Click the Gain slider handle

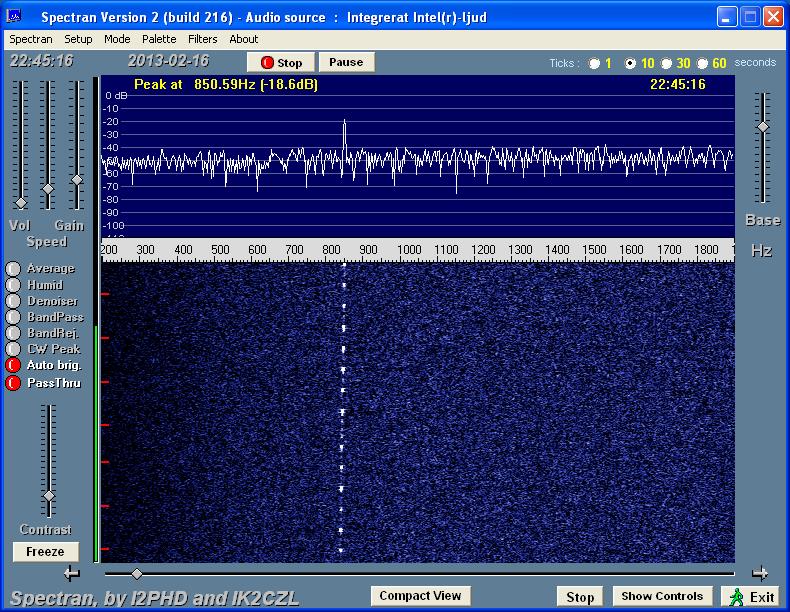coord(77,180)
